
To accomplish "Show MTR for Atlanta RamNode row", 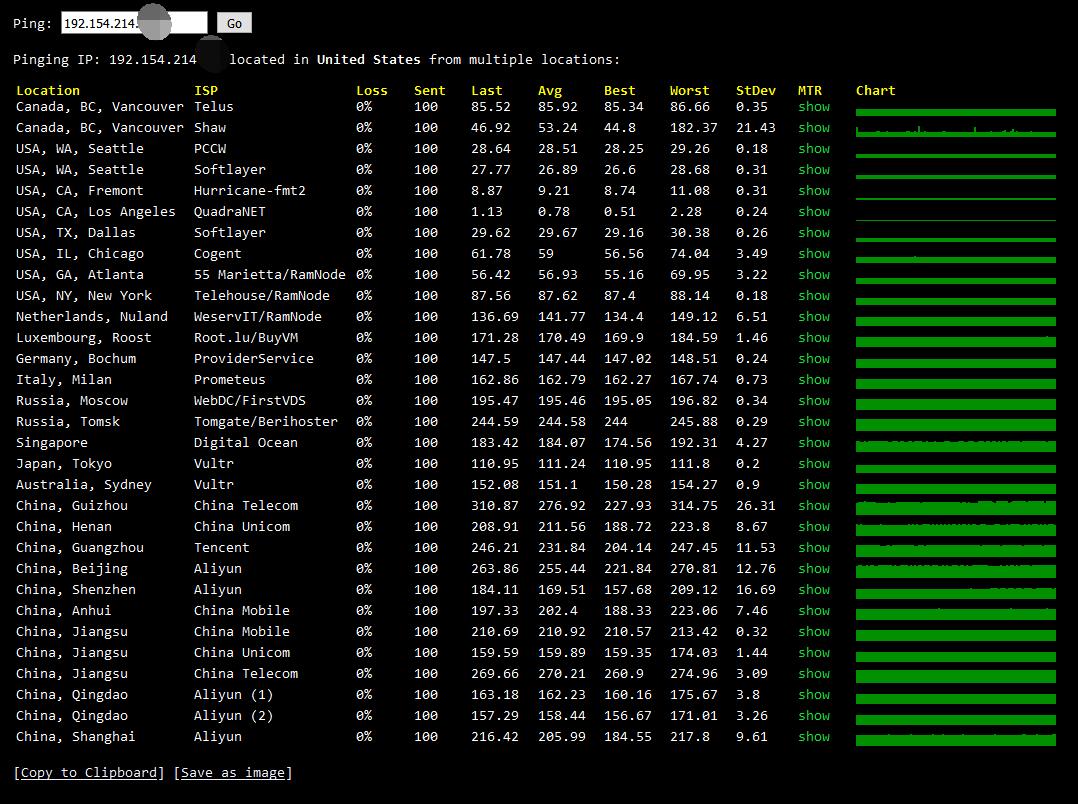I will point(814,274).
